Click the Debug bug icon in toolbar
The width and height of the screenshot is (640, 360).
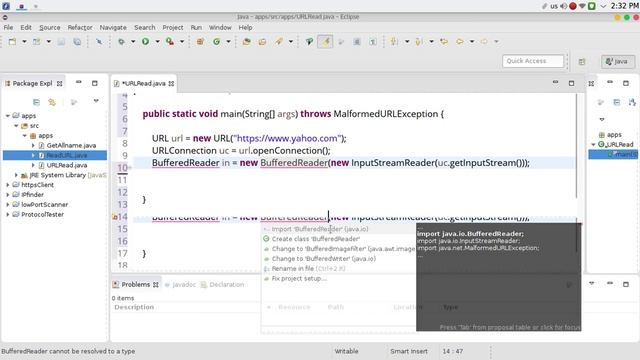tap(121, 42)
